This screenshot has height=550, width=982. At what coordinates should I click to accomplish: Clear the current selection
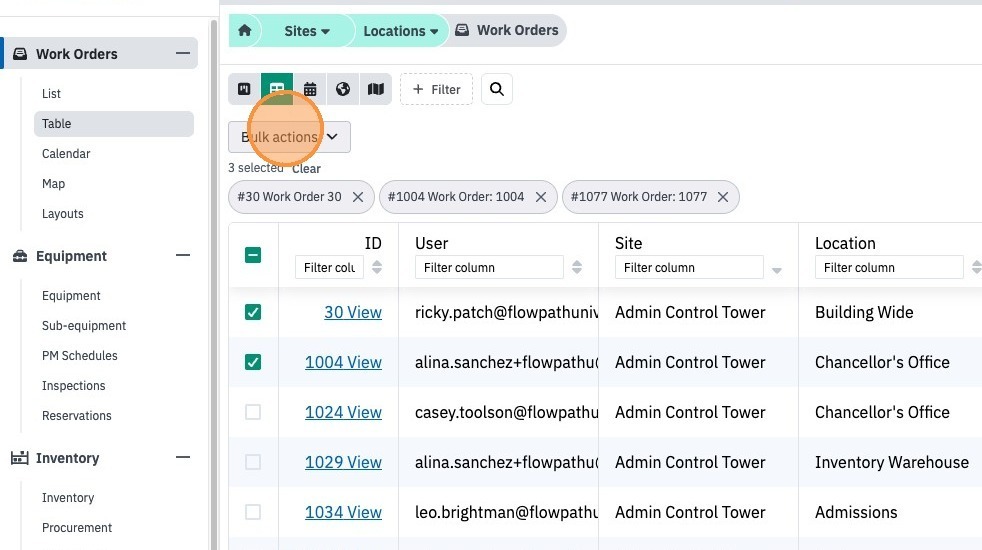point(306,169)
